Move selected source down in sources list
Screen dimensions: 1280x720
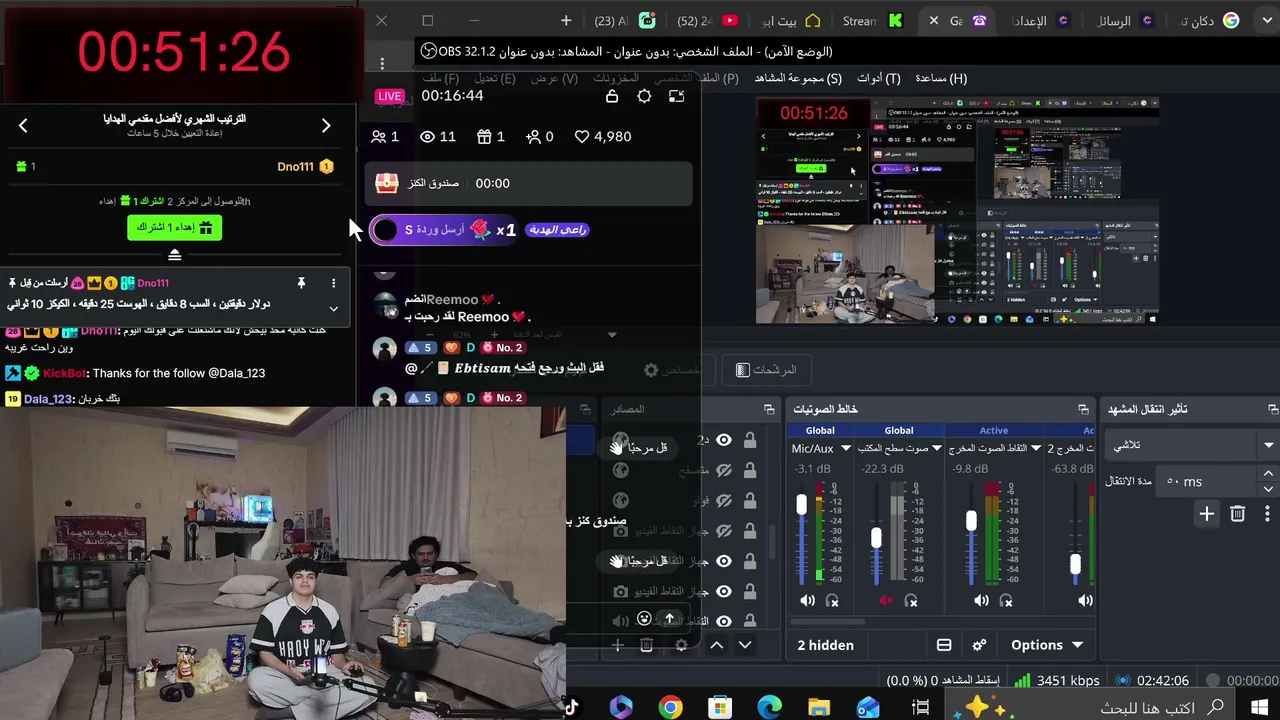point(745,645)
